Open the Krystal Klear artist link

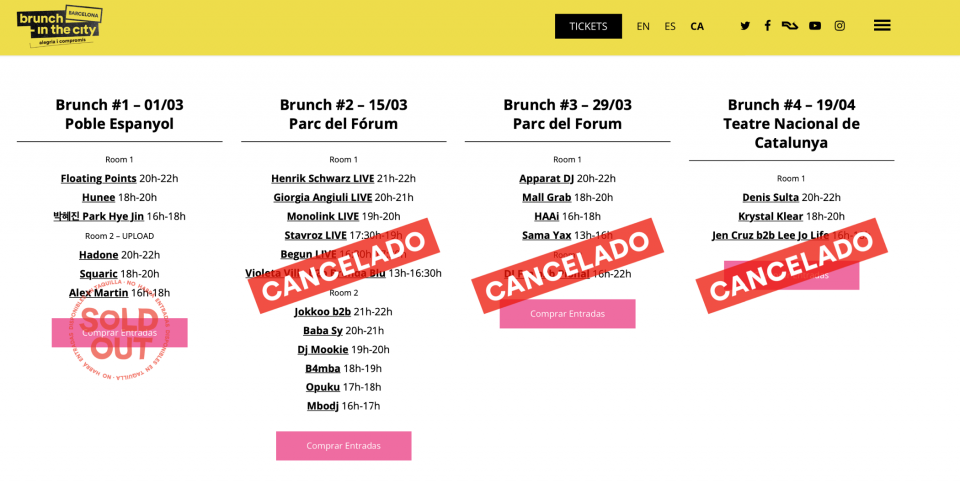pyautogui.click(x=770, y=216)
